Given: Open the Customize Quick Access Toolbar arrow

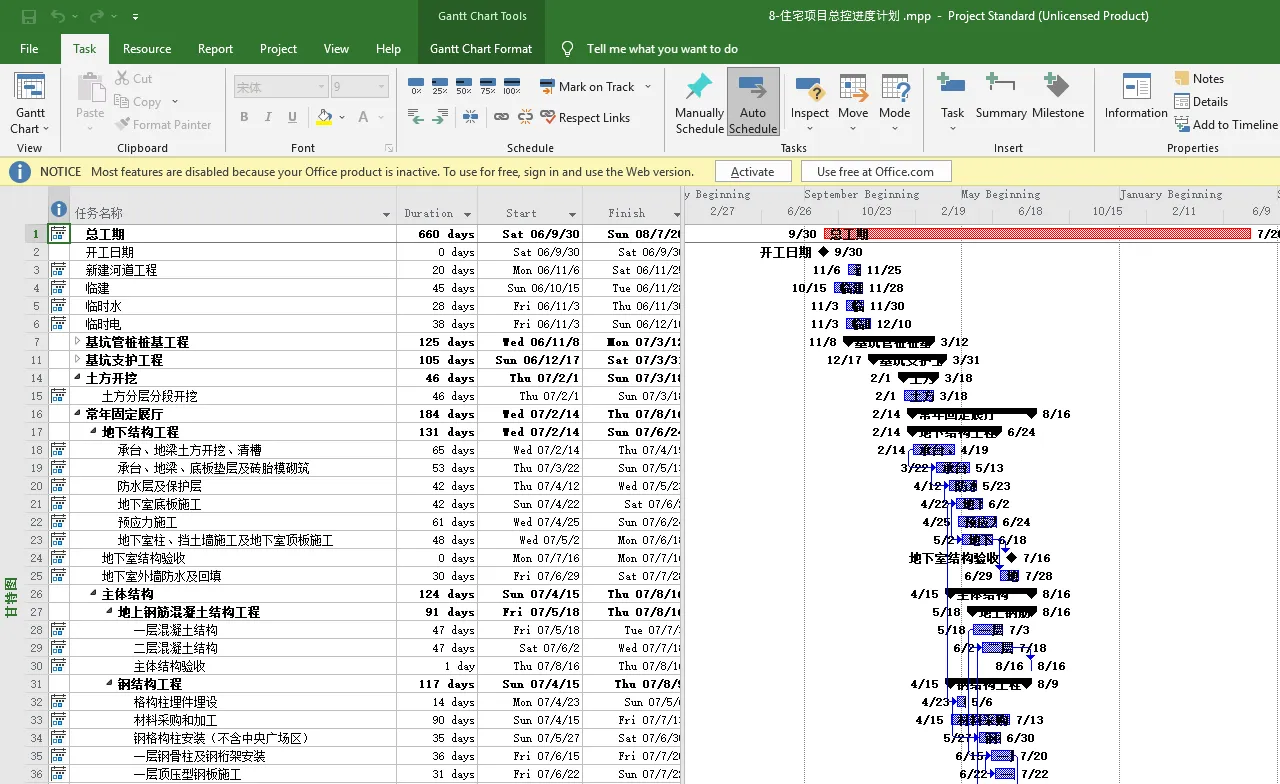Looking at the screenshot, I should click(135, 17).
